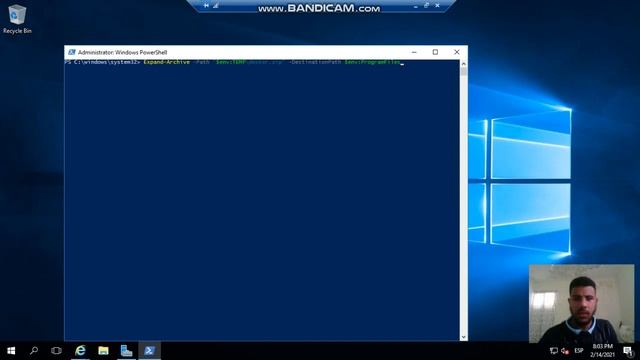Click PowerShell scrollbar down arrow
Screen dimensions: 640x360
pyautogui.click(x=464, y=337)
